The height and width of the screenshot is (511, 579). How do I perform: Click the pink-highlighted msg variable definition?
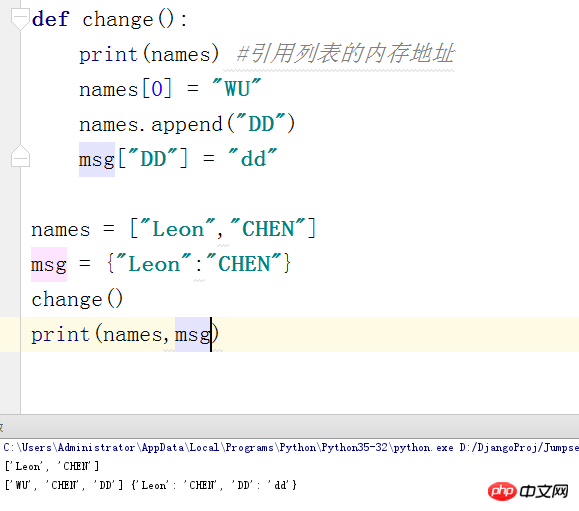click(x=49, y=264)
